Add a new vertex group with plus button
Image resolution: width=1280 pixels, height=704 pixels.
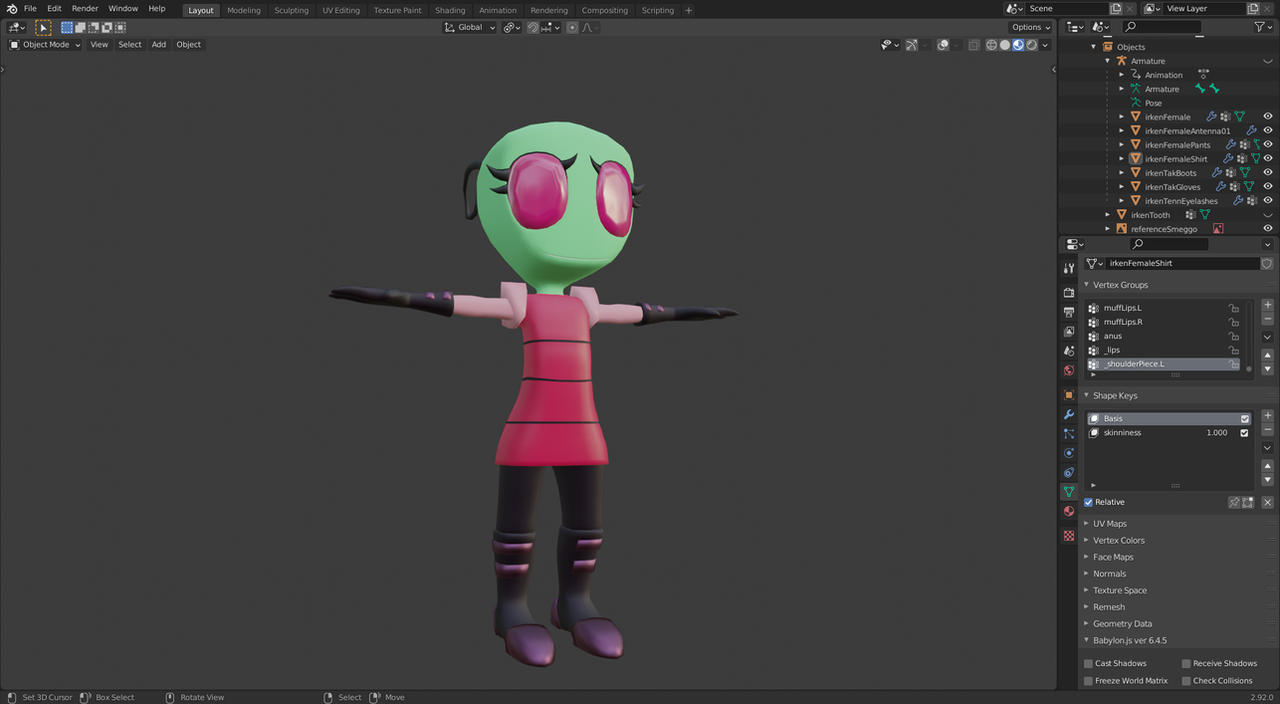point(1268,305)
